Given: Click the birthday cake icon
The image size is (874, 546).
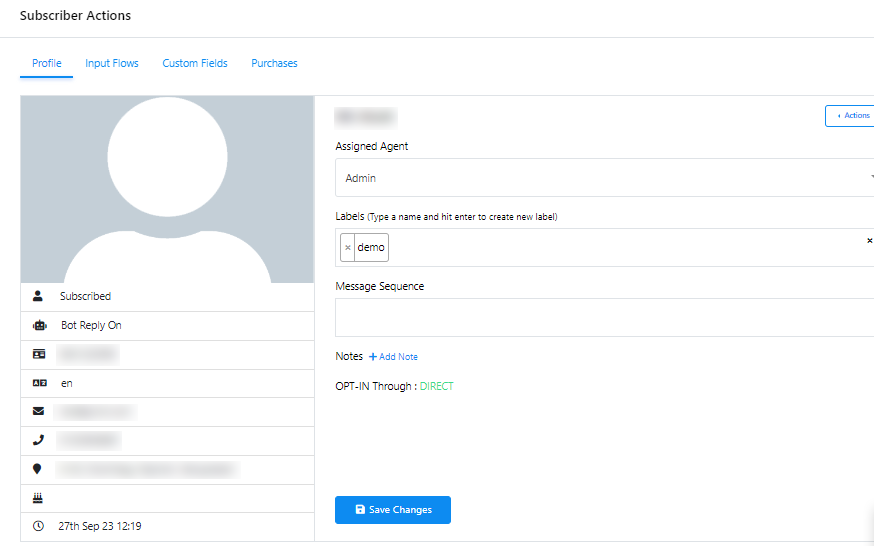Looking at the screenshot, I should click(x=39, y=497).
